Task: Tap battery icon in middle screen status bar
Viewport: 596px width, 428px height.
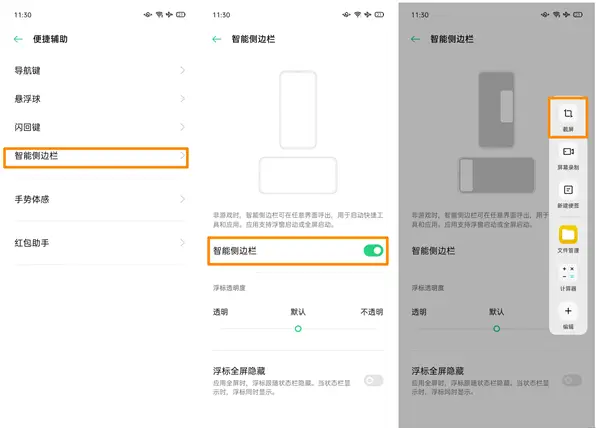Action: (x=379, y=15)
